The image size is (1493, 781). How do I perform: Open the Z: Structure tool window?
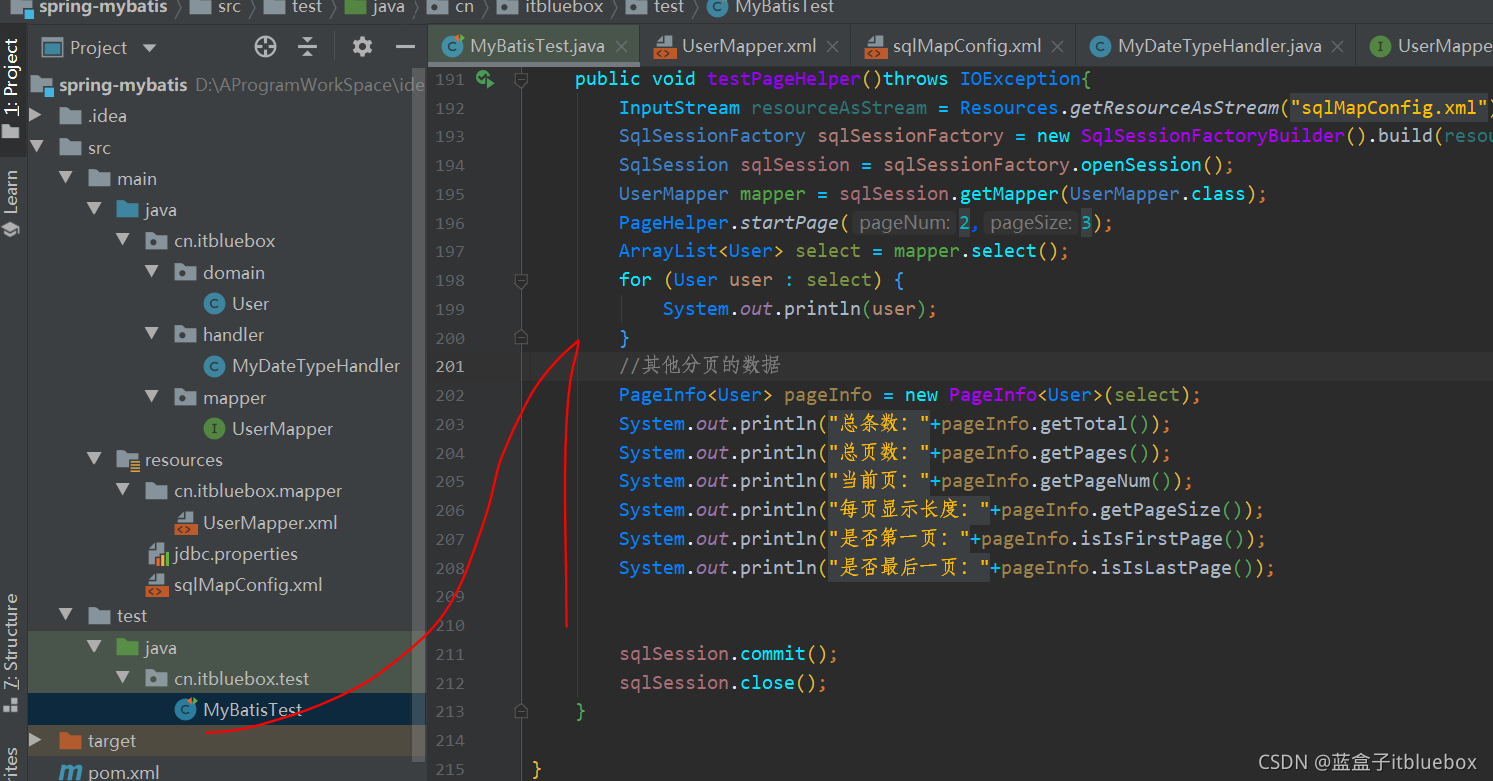[12, 652]
